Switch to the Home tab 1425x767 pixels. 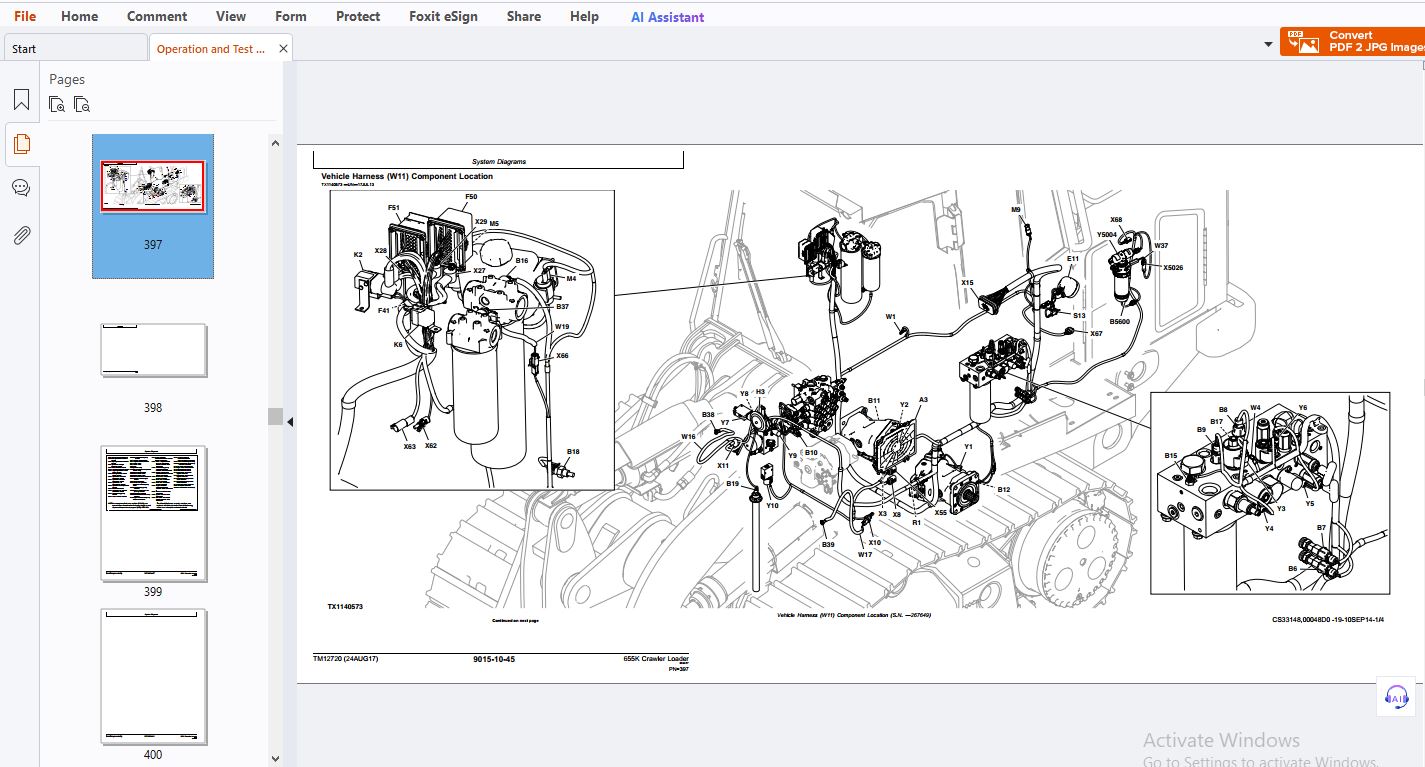[x=80, y=16]
